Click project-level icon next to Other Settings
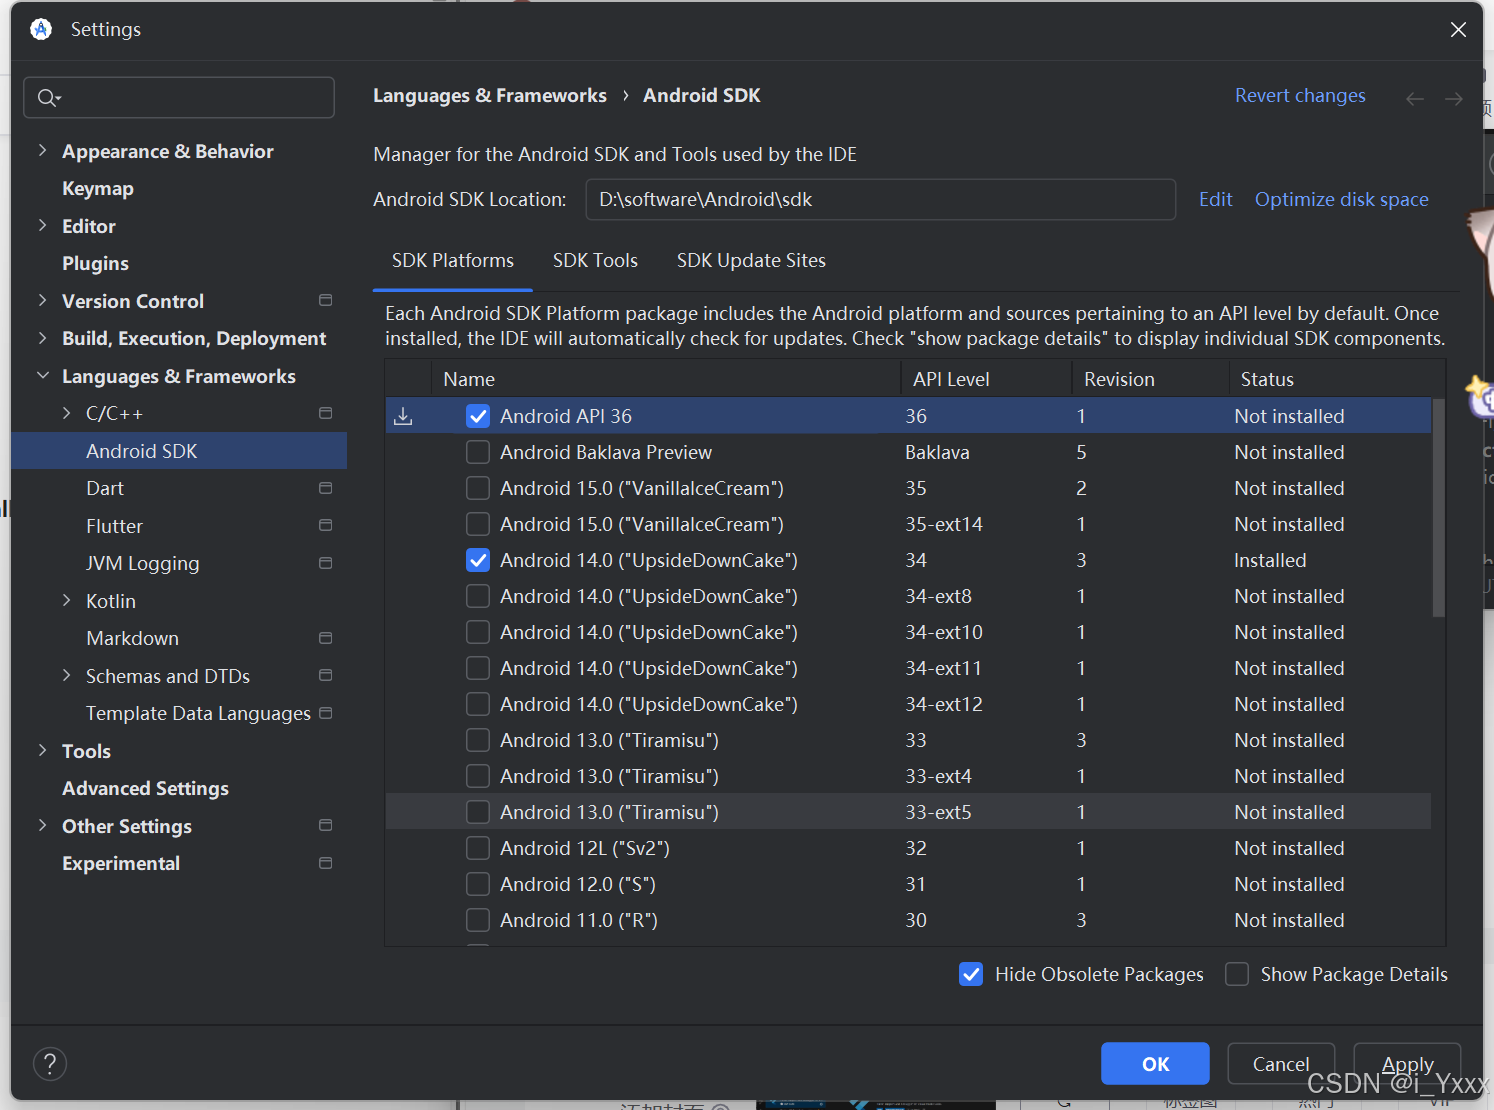 [325, 825]
